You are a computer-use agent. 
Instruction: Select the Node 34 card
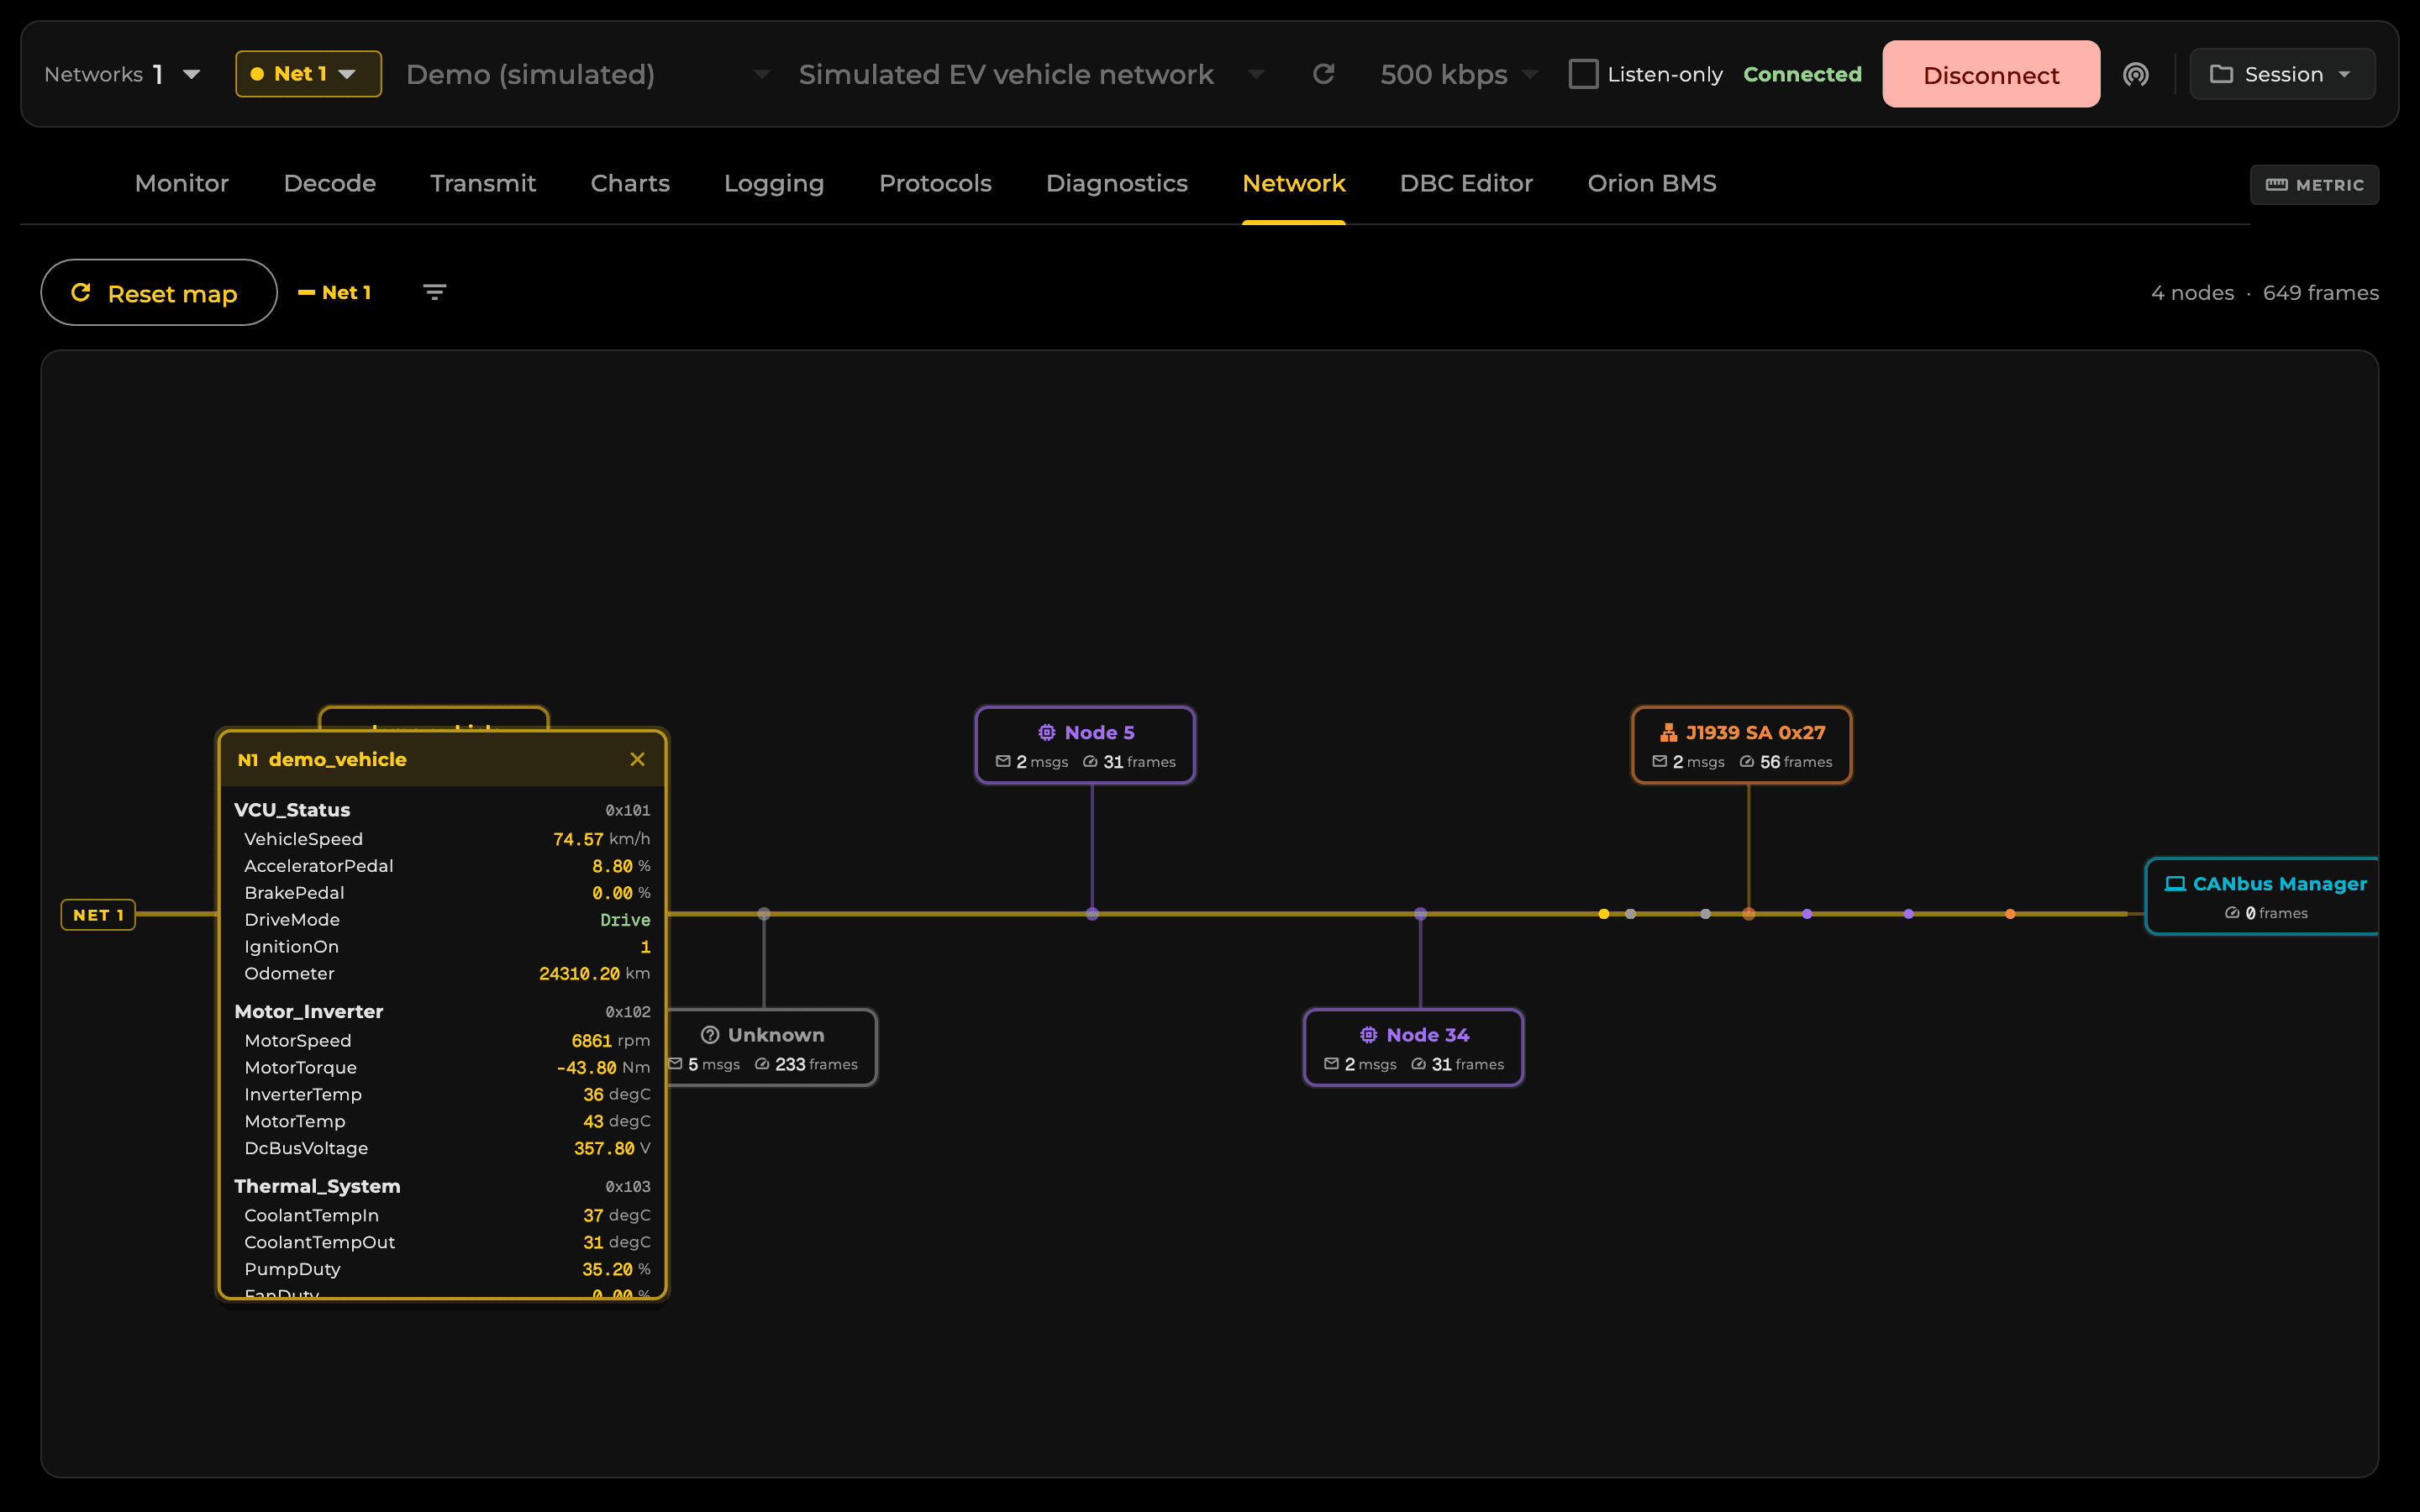click(1413, 1047)
